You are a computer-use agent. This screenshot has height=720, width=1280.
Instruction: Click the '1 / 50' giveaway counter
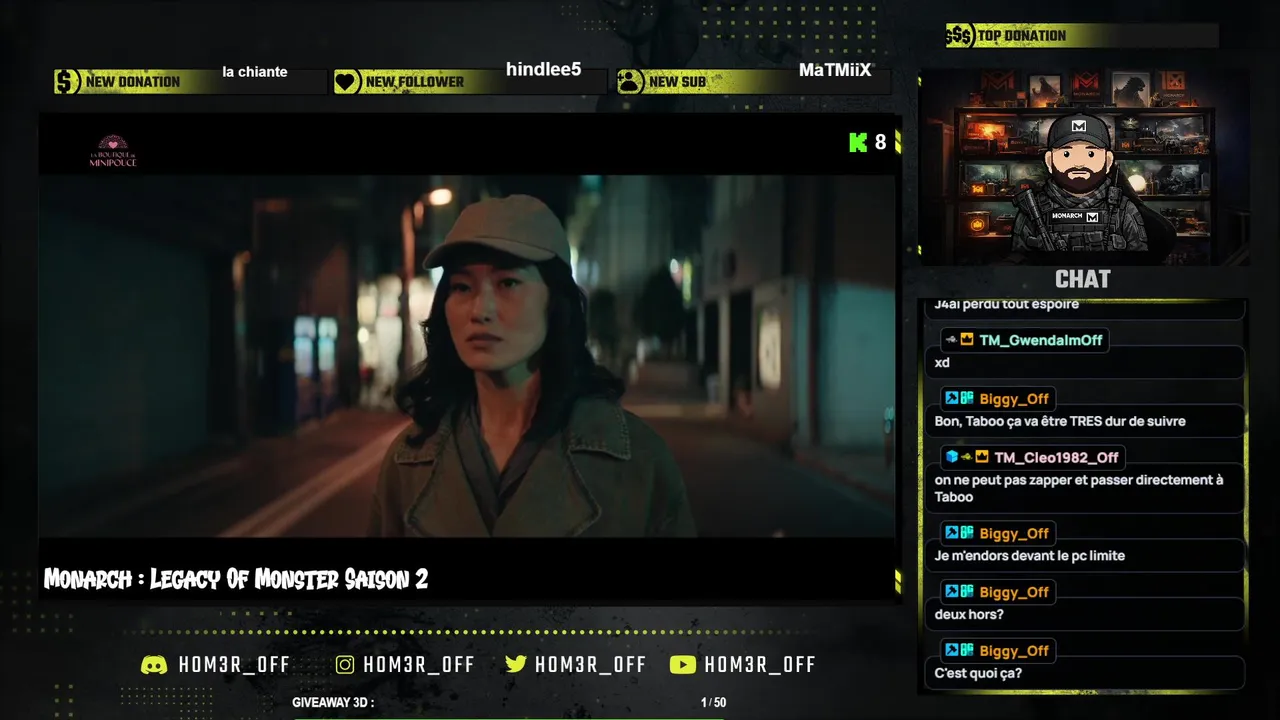[x=714, y=703]
